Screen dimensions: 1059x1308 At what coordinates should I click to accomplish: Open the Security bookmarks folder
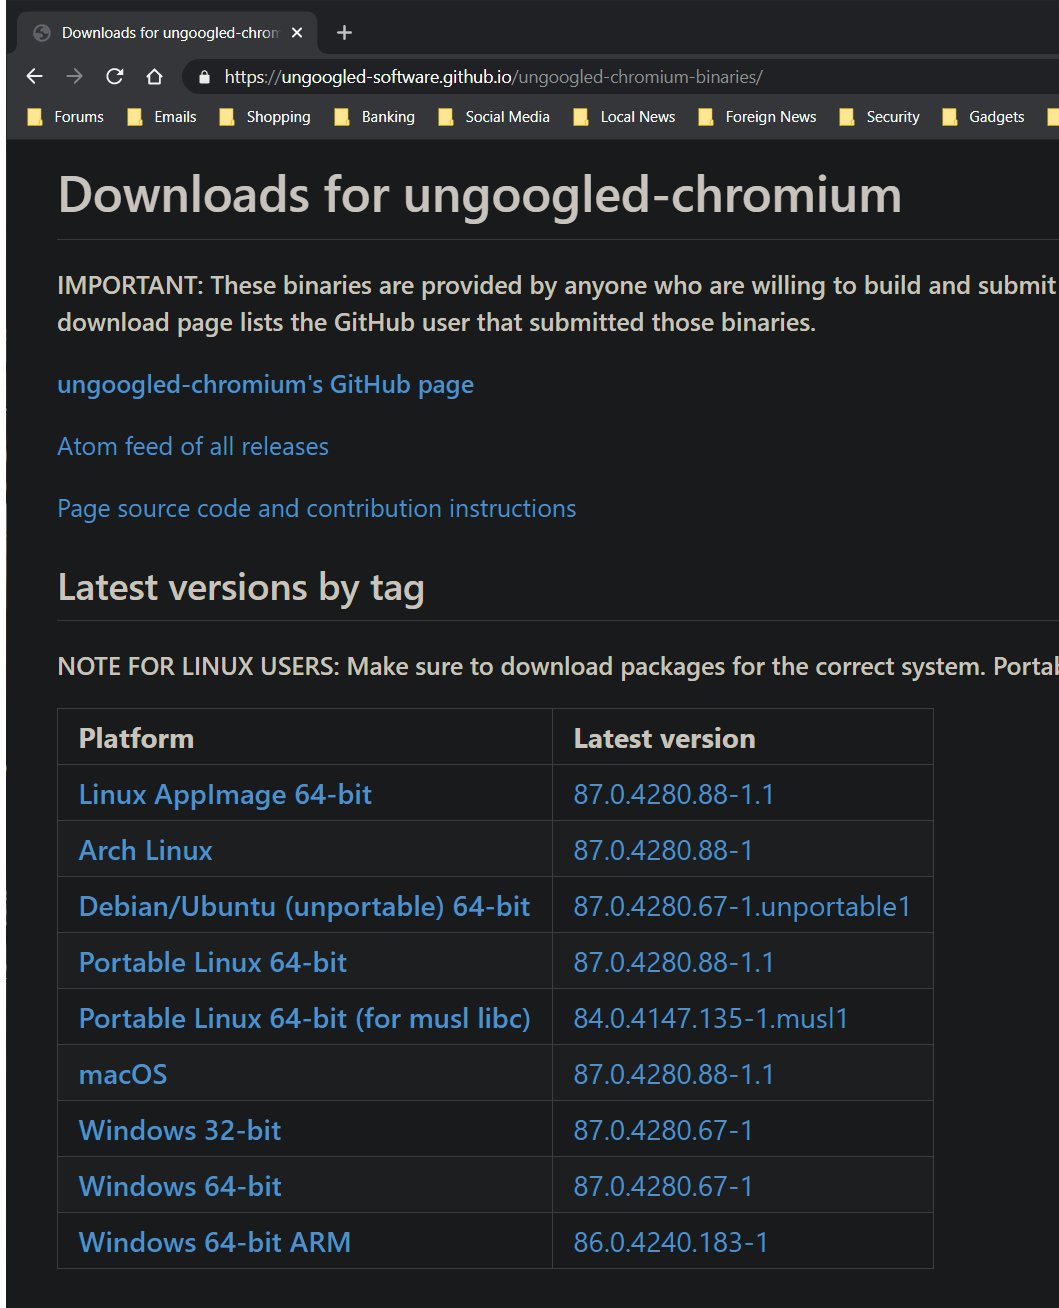tap(880, 117)
